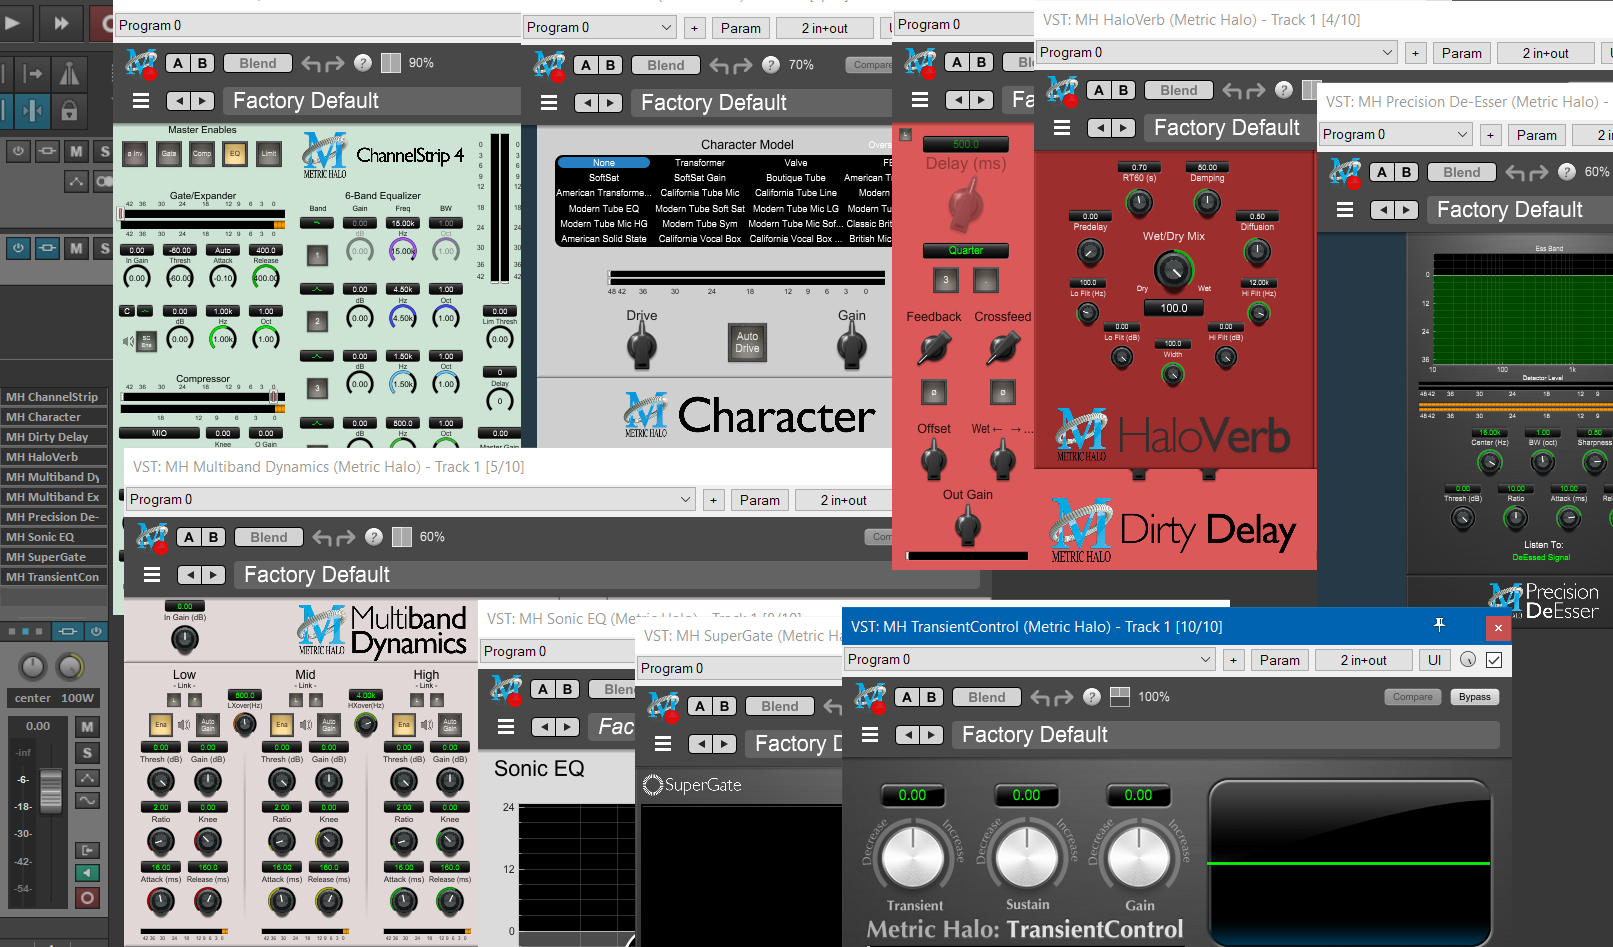Toggle the enable checkbox in TransientControl window
Screen dimensions: 1613x947
[1494, 659]
